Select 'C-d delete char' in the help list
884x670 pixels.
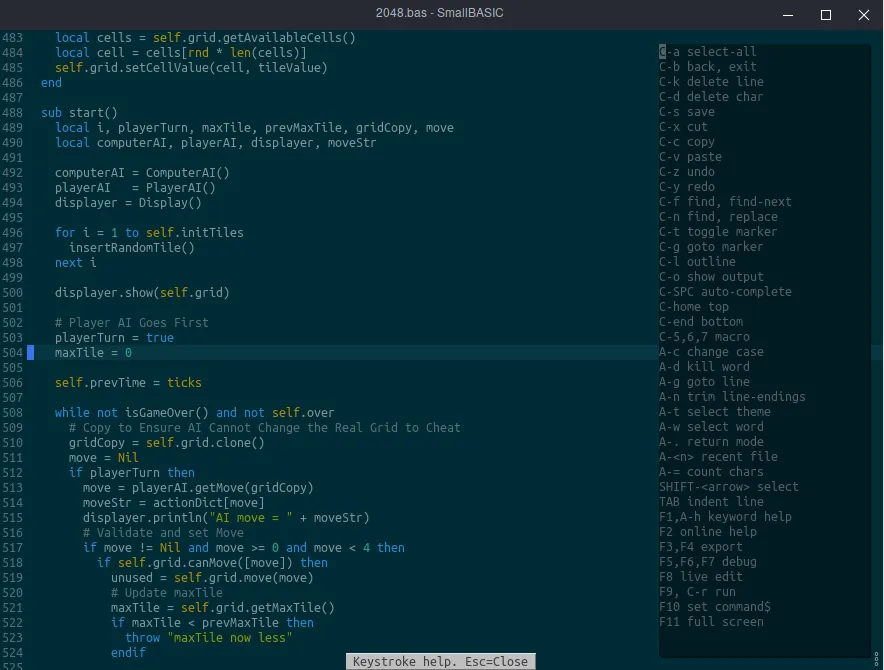[711, 97]
